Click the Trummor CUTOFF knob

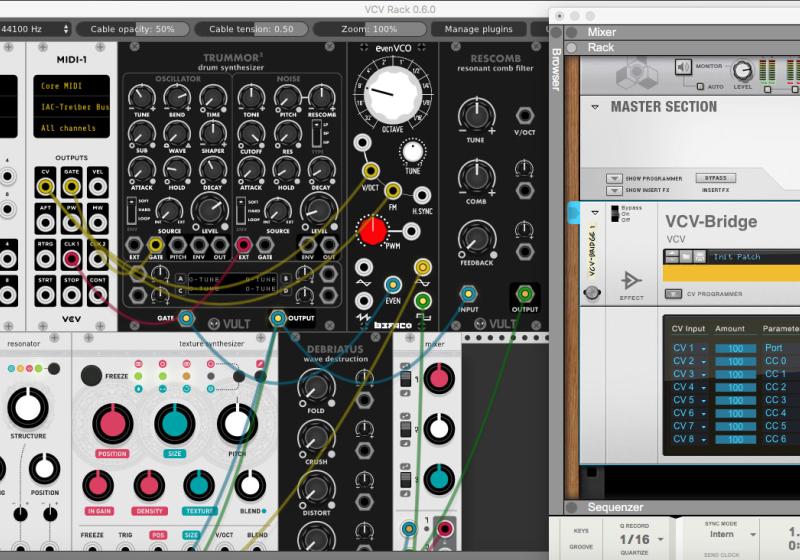click(x=251, y=134)
